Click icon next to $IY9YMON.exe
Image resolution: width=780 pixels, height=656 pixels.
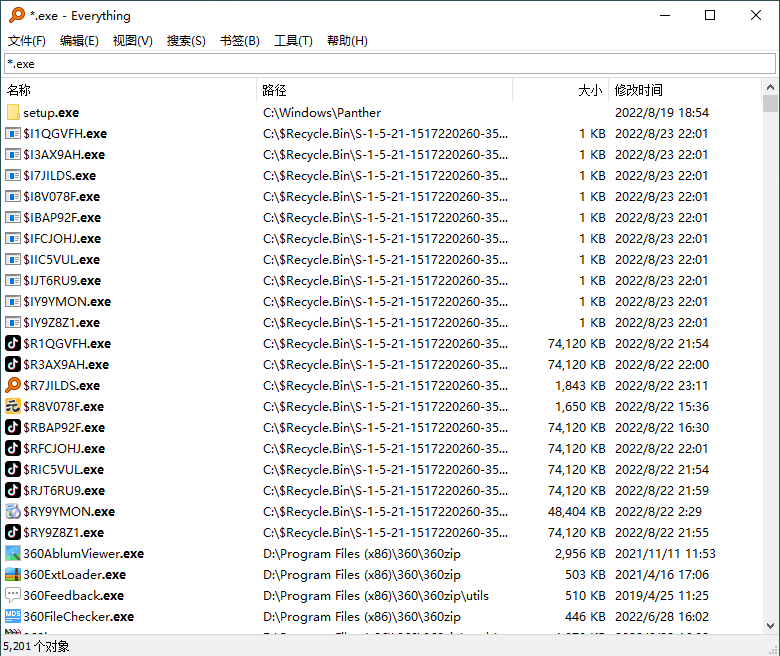click(x=13, y=301)
